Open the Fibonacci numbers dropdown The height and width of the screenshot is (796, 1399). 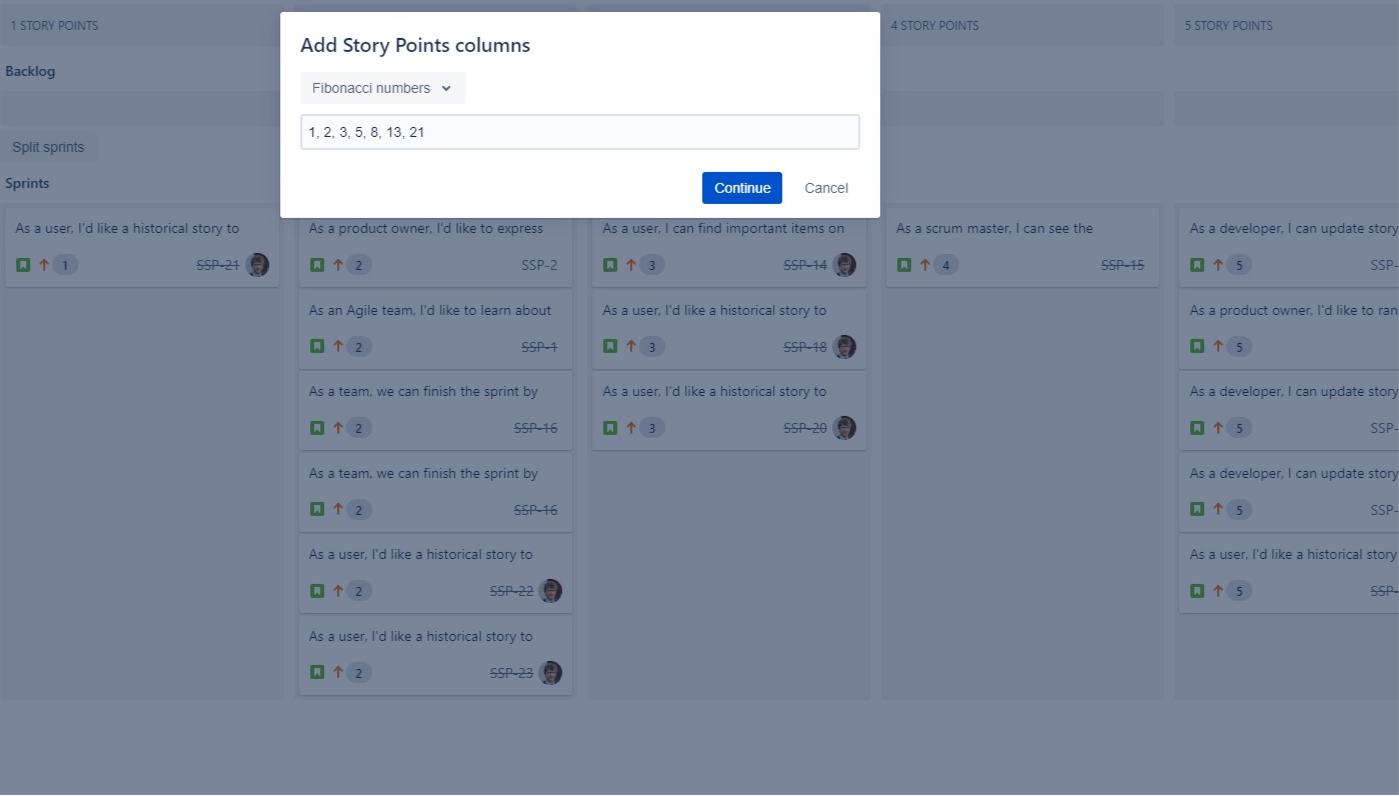[382, 88]
